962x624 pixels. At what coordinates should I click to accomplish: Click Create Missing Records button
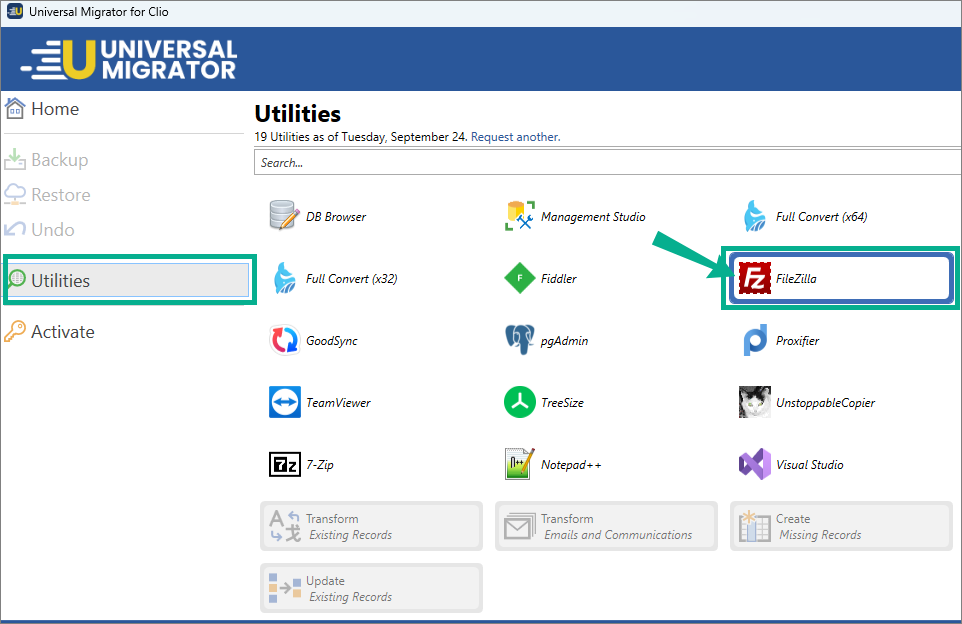[x=841, y=526]
